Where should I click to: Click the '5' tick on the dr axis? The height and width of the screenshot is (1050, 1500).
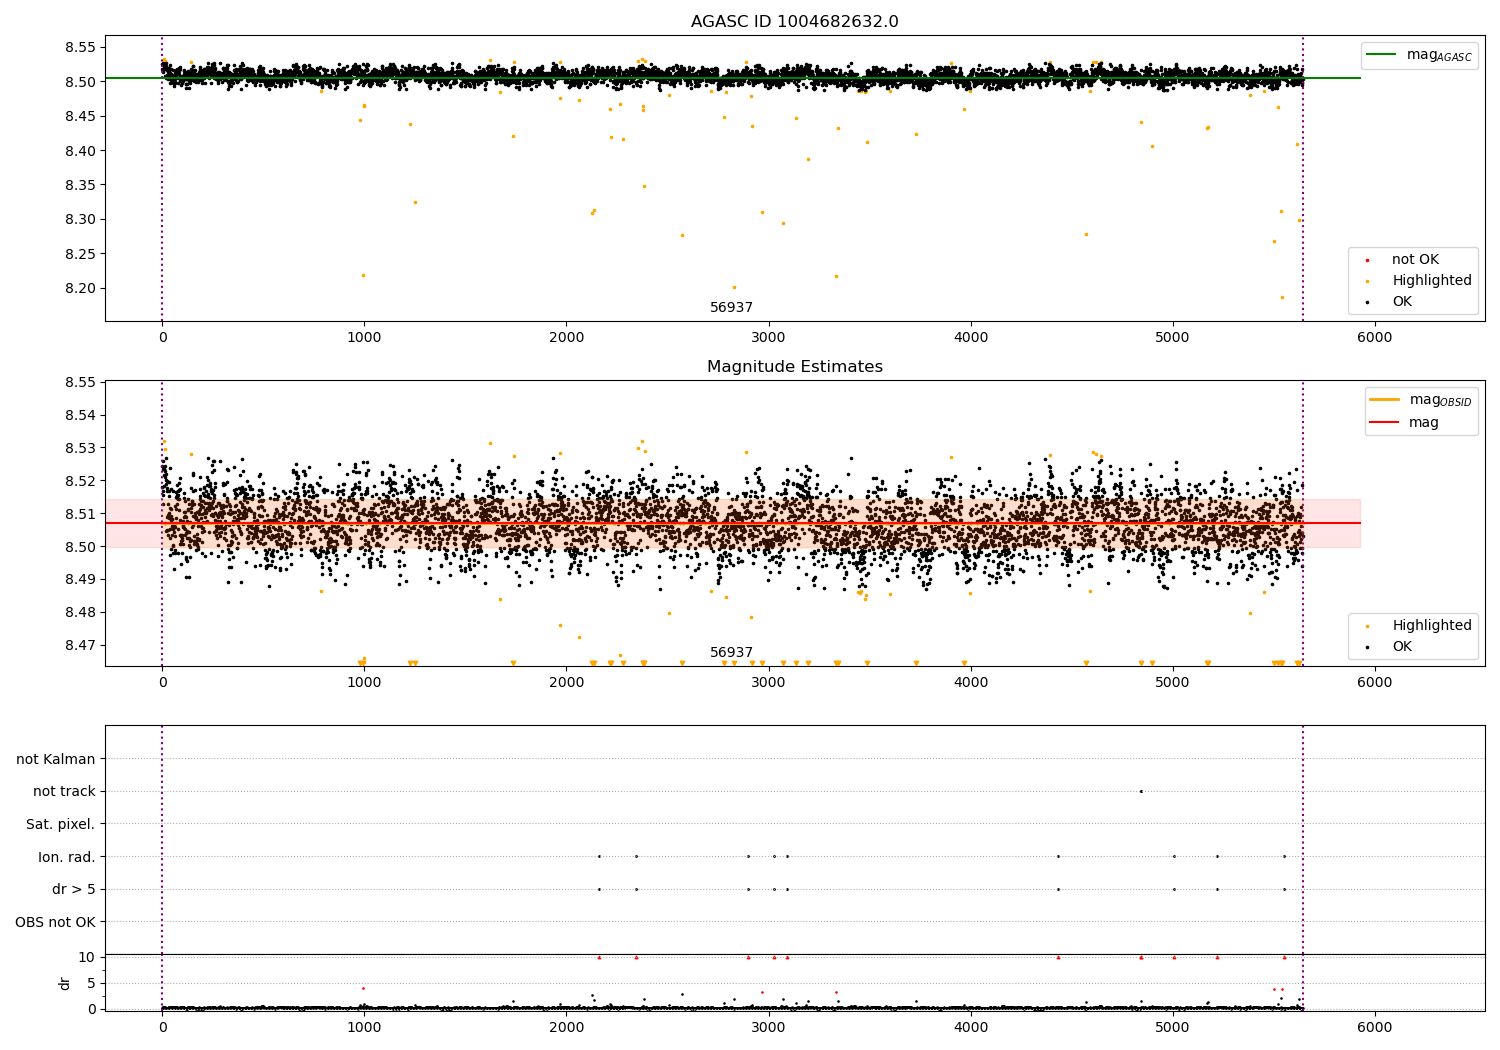(x=91, y=984)
